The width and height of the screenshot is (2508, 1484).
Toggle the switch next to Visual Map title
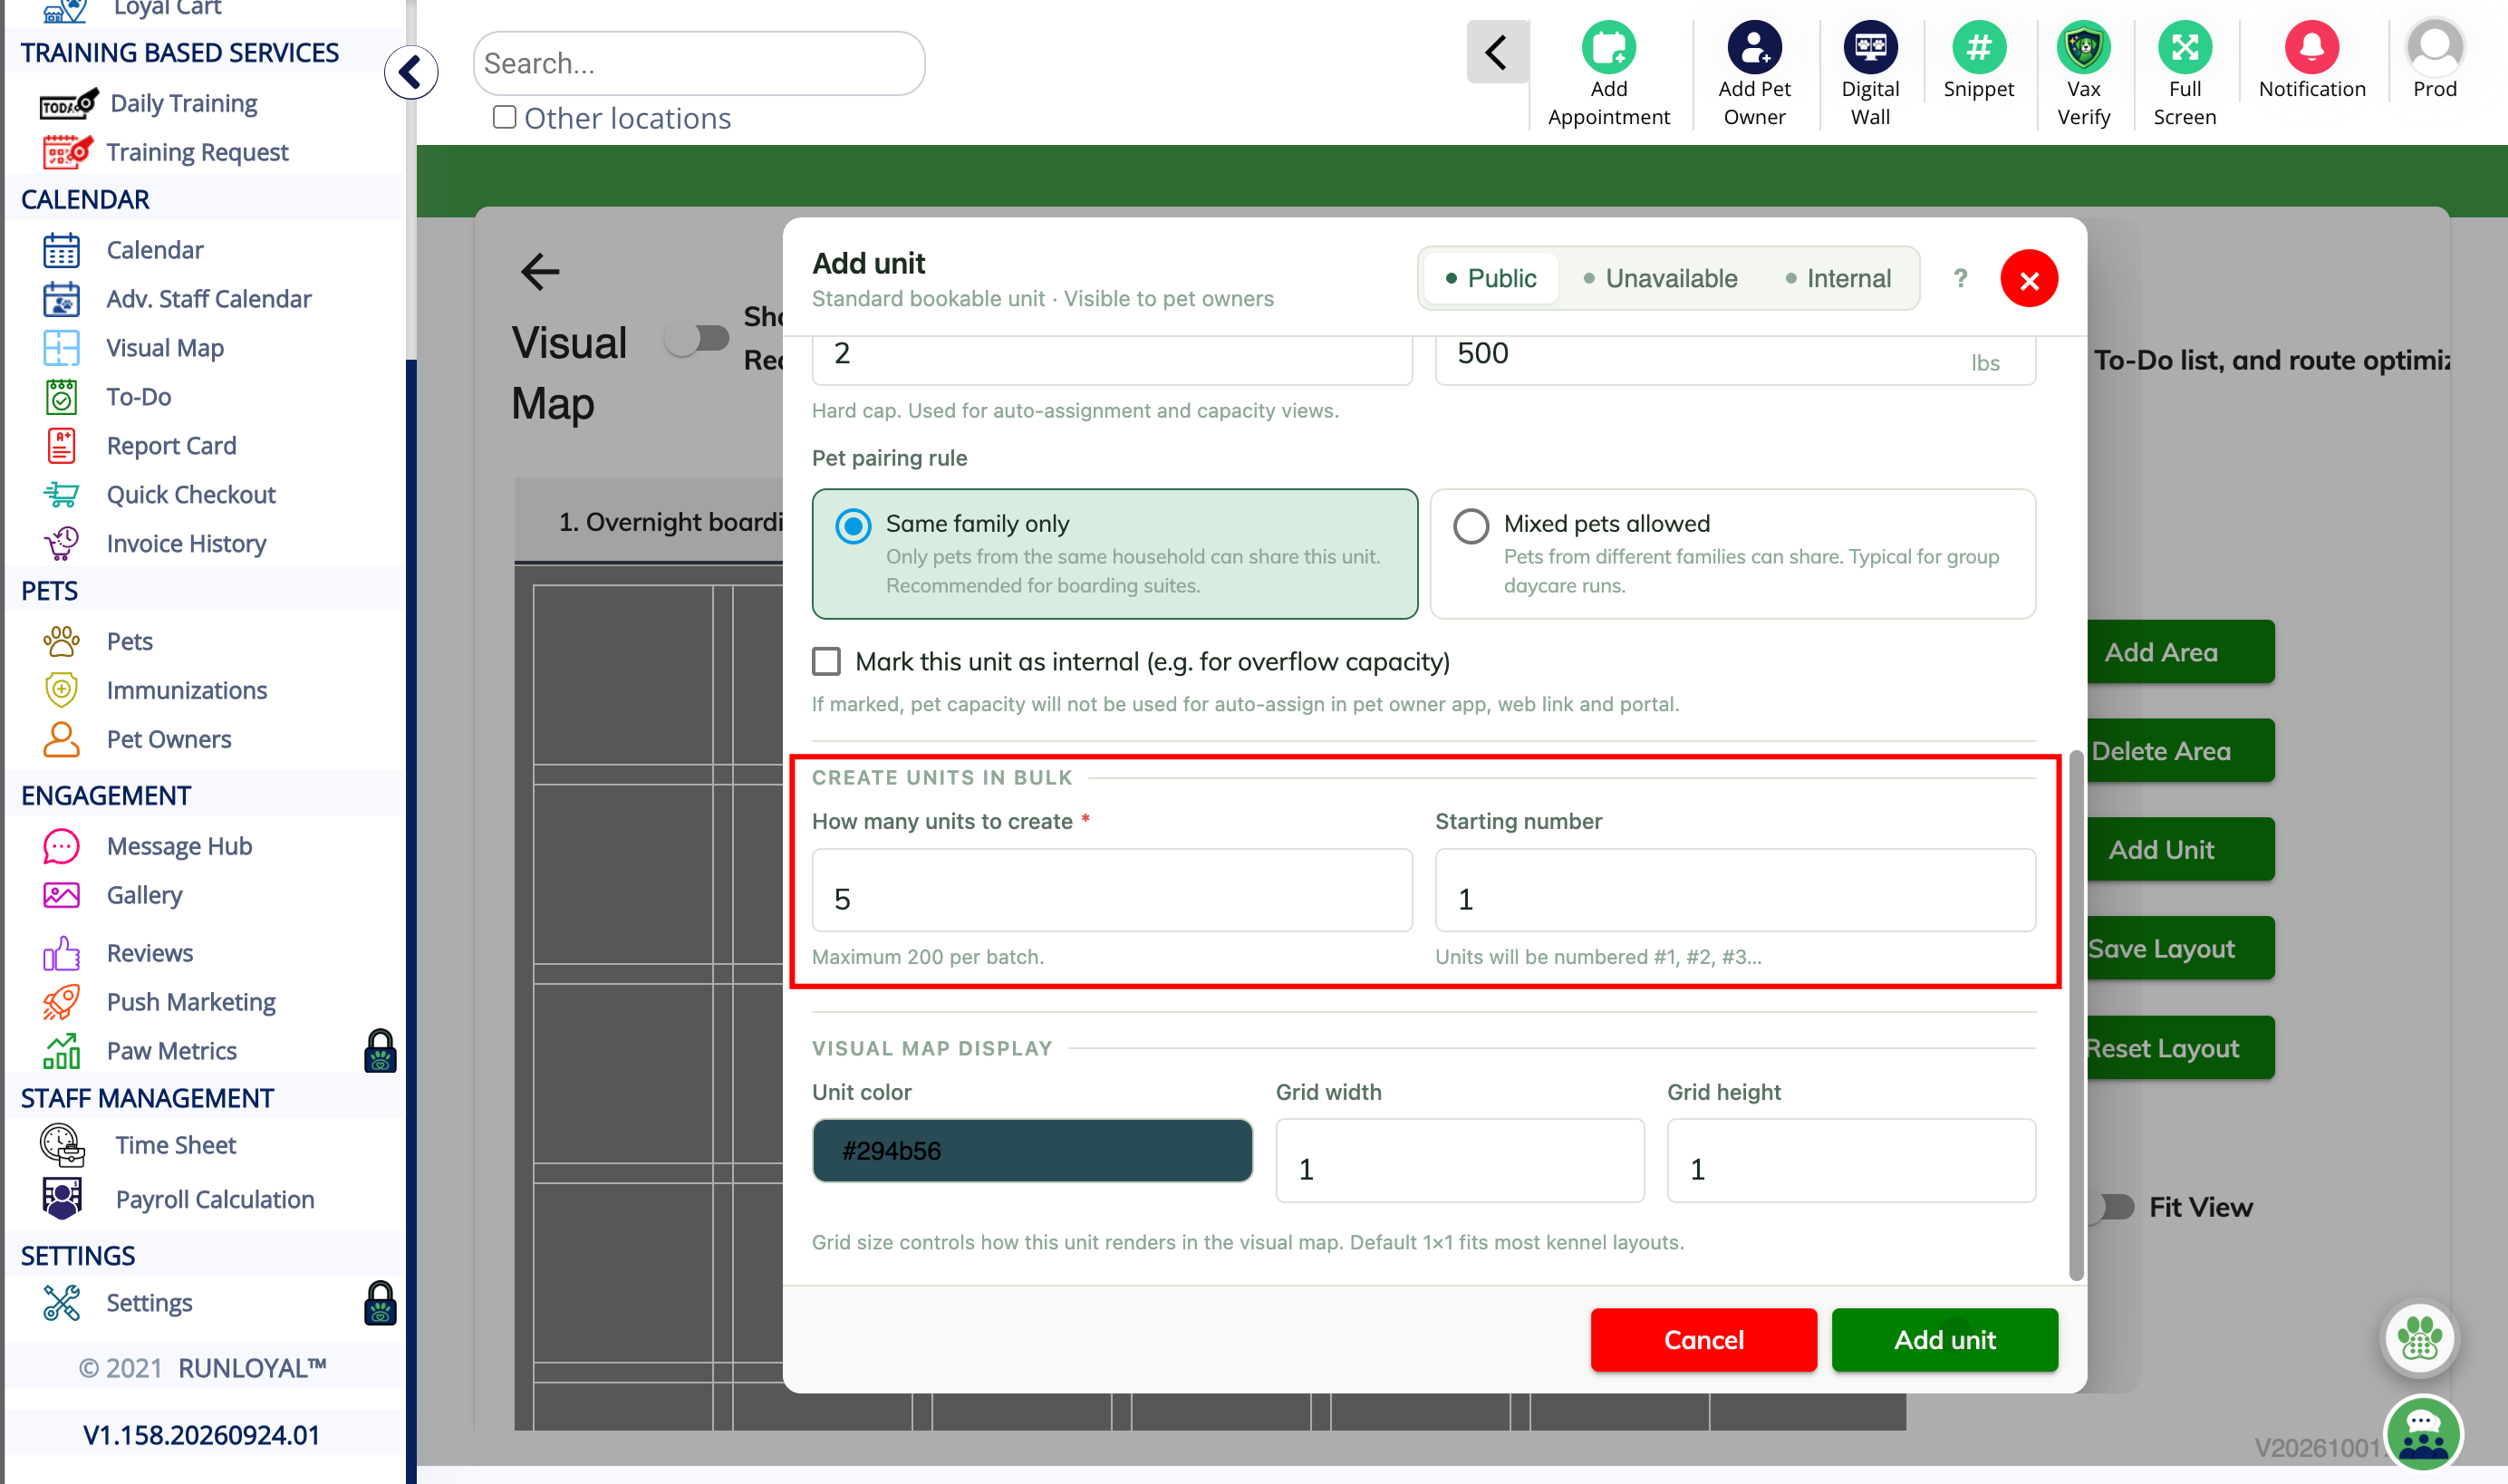pyautogui.click(x=697, y=338)
